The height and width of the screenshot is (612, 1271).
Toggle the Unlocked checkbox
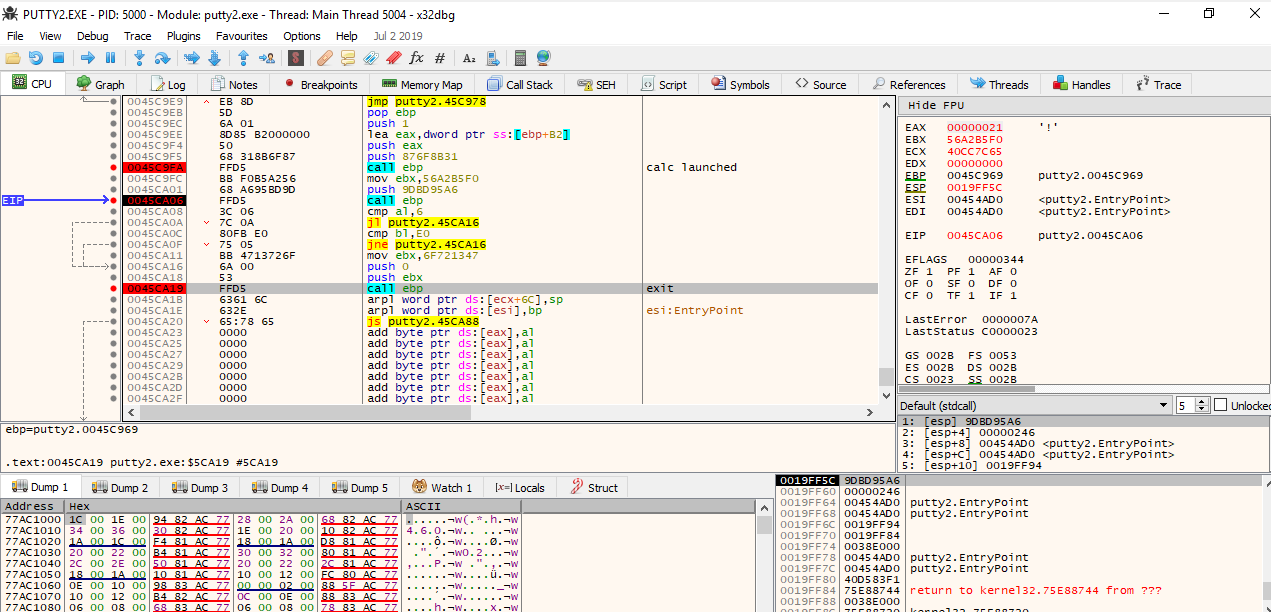(x=1220, y=405)
